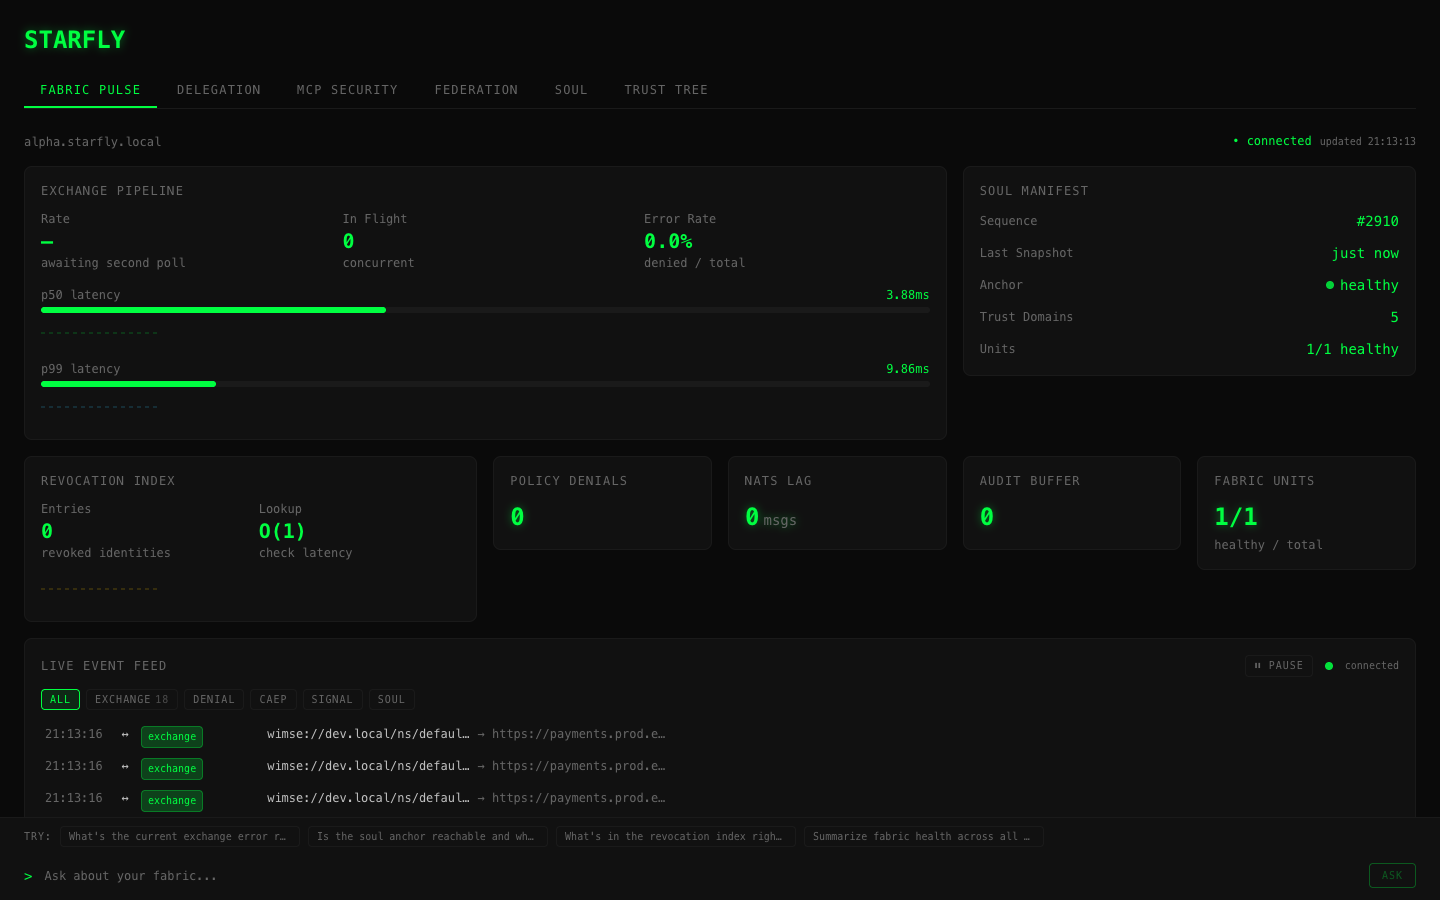
Task: Click the Units '1/1 healthy' value
Action: pyautogui.click(x=1352, y=349)
